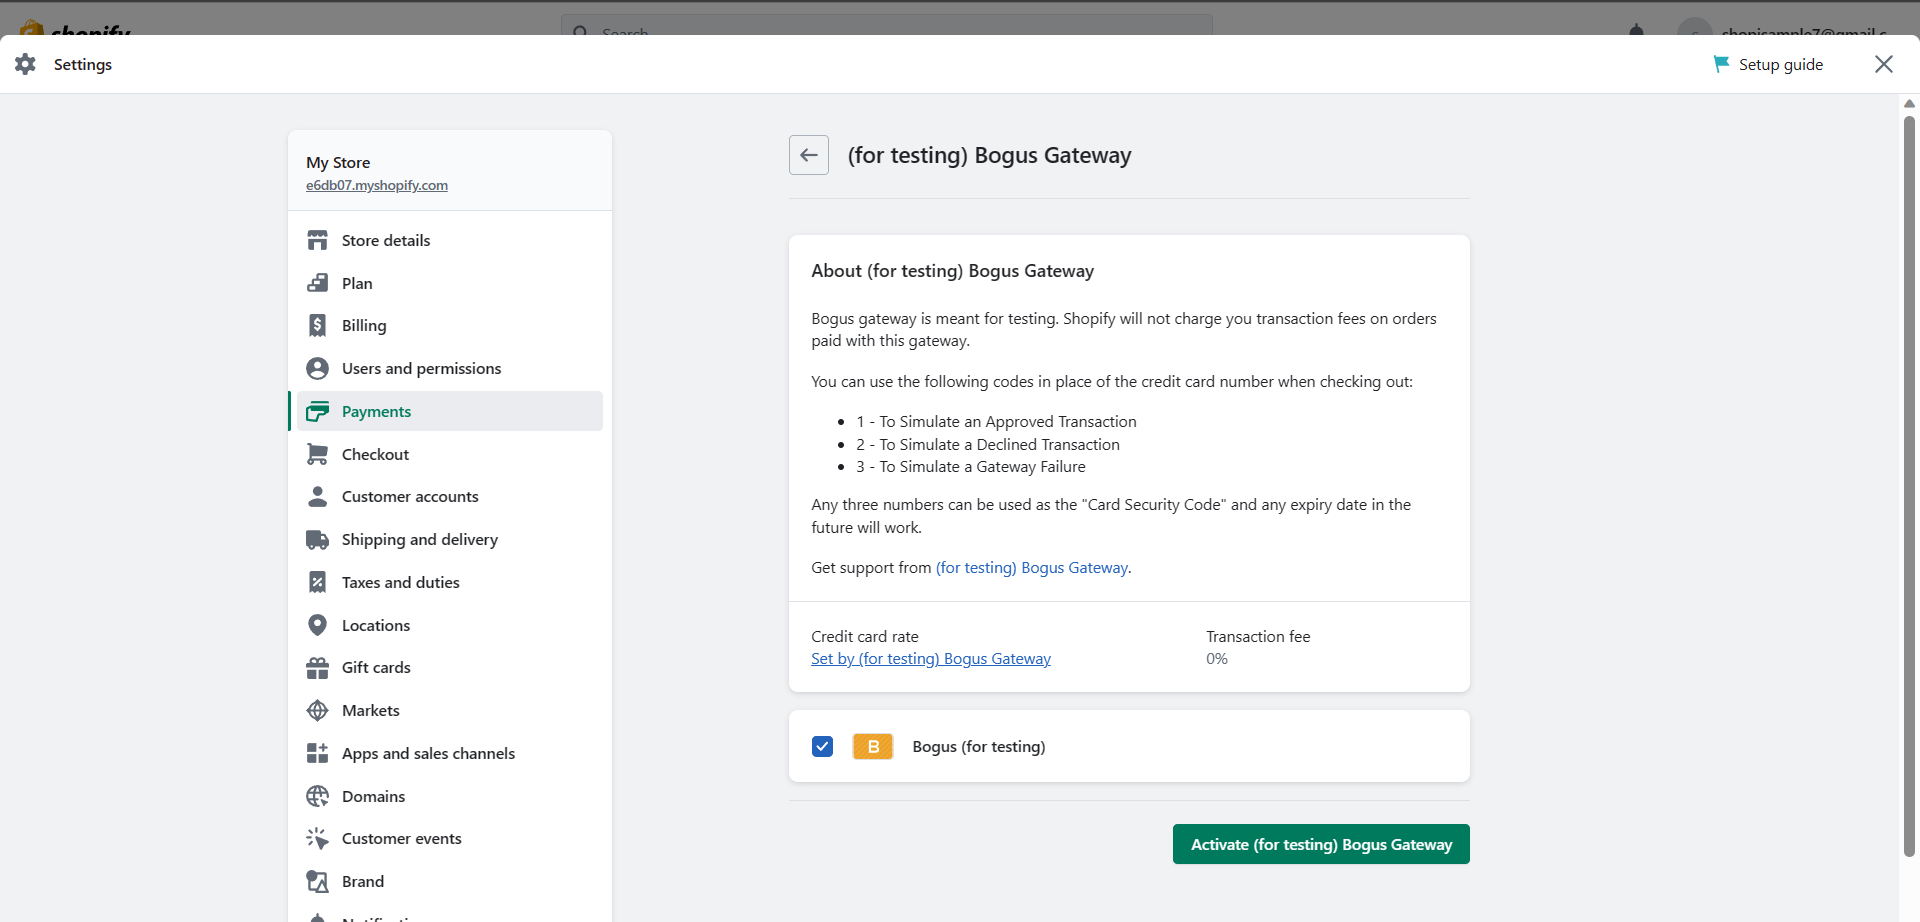Click the Credit card rate label
Image resolution: width=1920 pixels, height=922 pixels.
tap(865, 636)
